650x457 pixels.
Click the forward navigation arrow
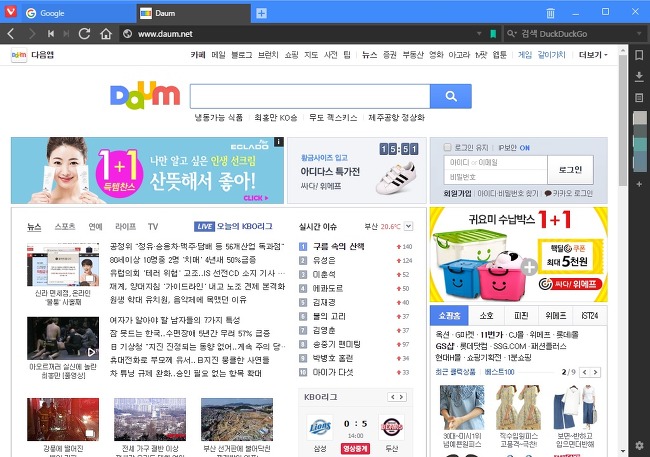pyautogui.click(x=32, y=34)
